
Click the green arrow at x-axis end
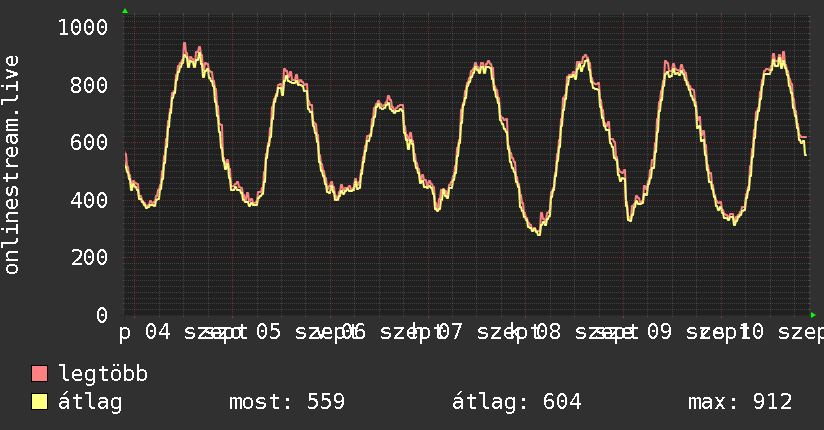[813, 315]
